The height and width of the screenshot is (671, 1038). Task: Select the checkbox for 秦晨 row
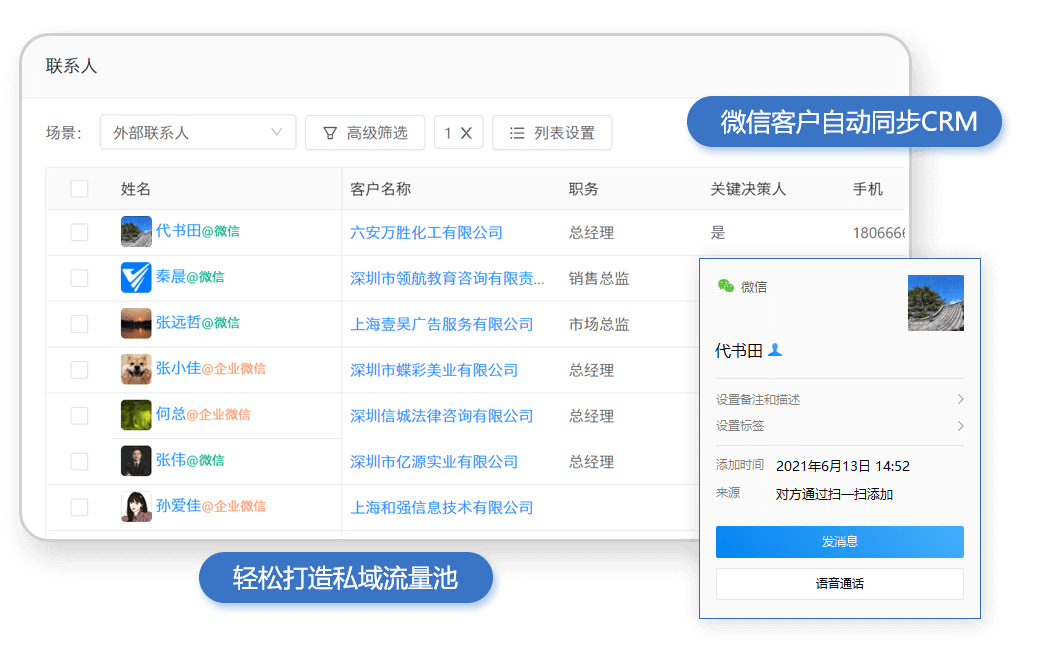(x=79, y=278)
